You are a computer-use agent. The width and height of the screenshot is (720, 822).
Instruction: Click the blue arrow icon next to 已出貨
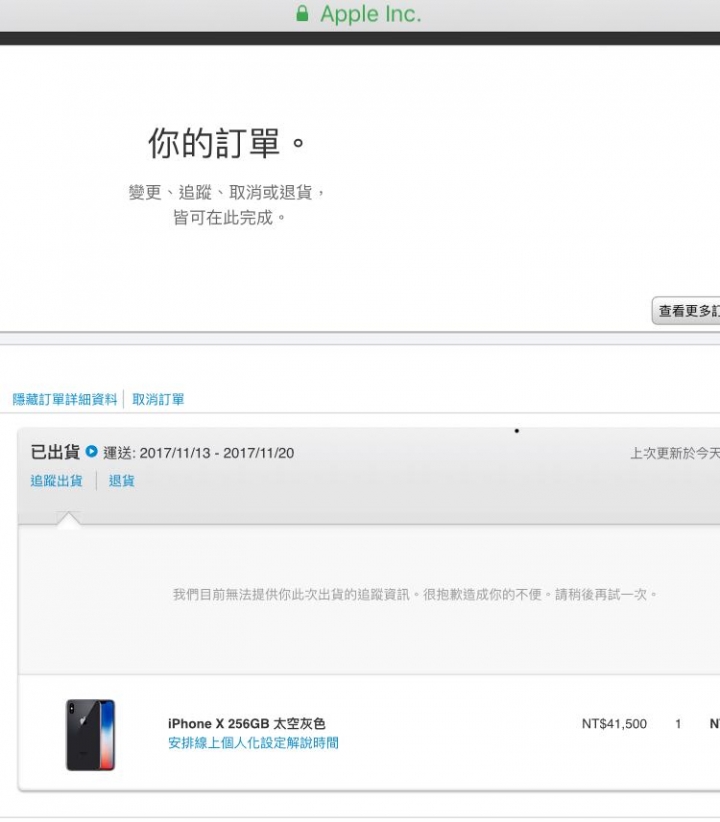[x=91, y=451]
